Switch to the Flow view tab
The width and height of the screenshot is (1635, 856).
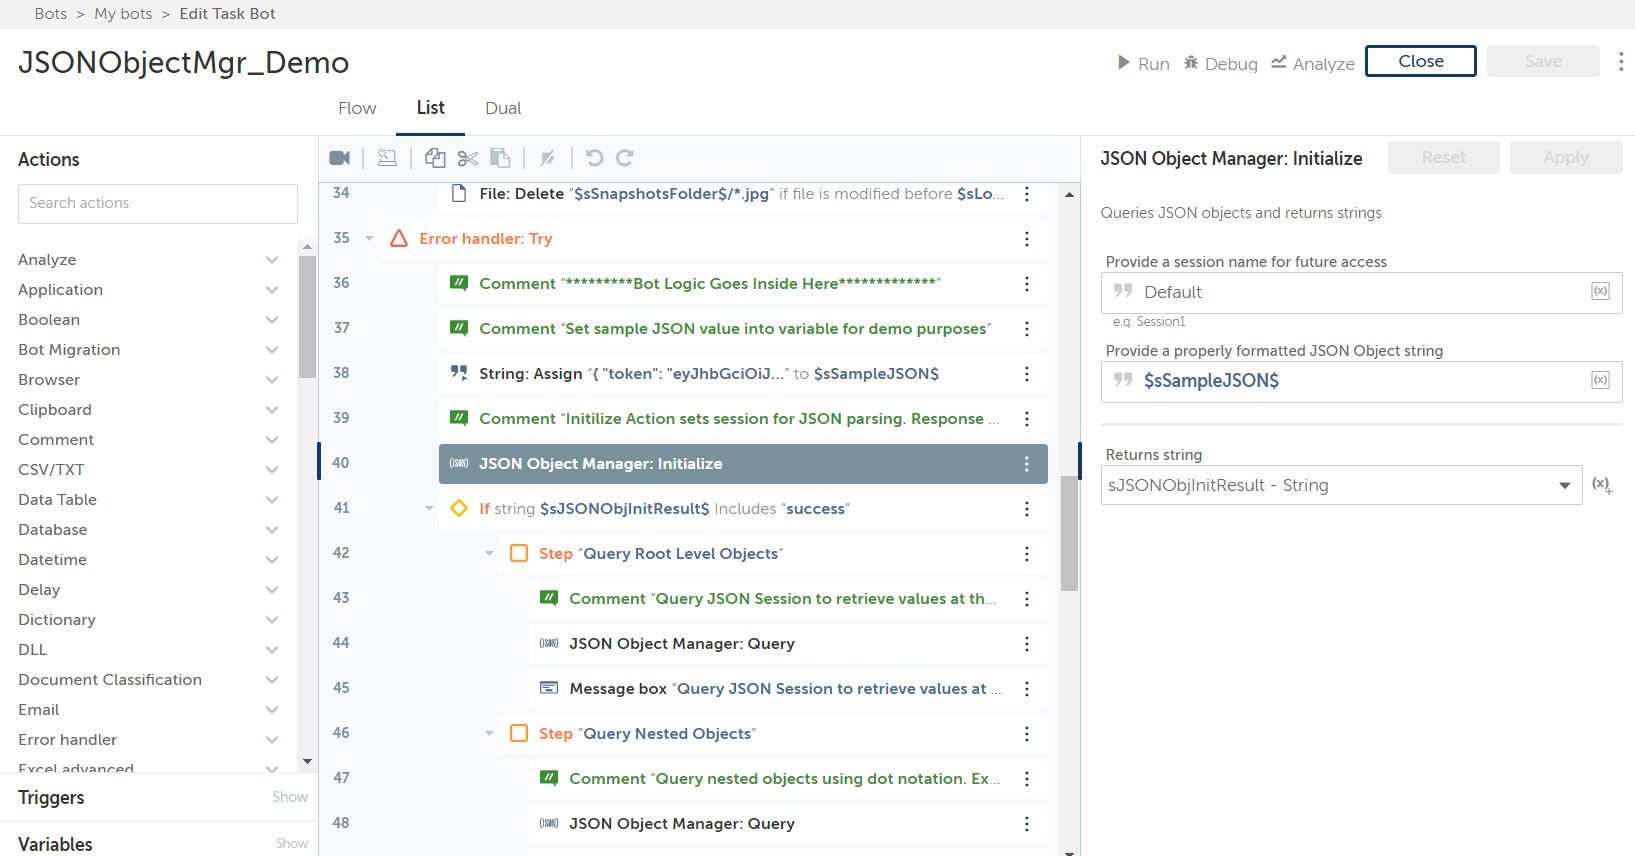click(357, 108)
